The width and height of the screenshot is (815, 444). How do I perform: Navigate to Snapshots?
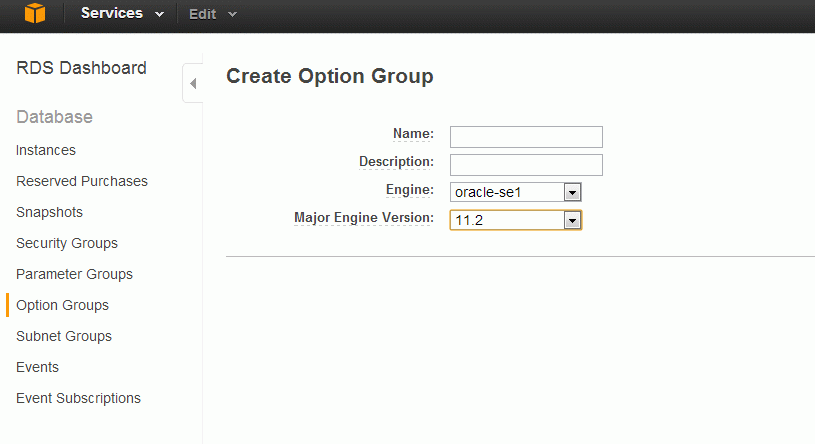tap(49, 212)
